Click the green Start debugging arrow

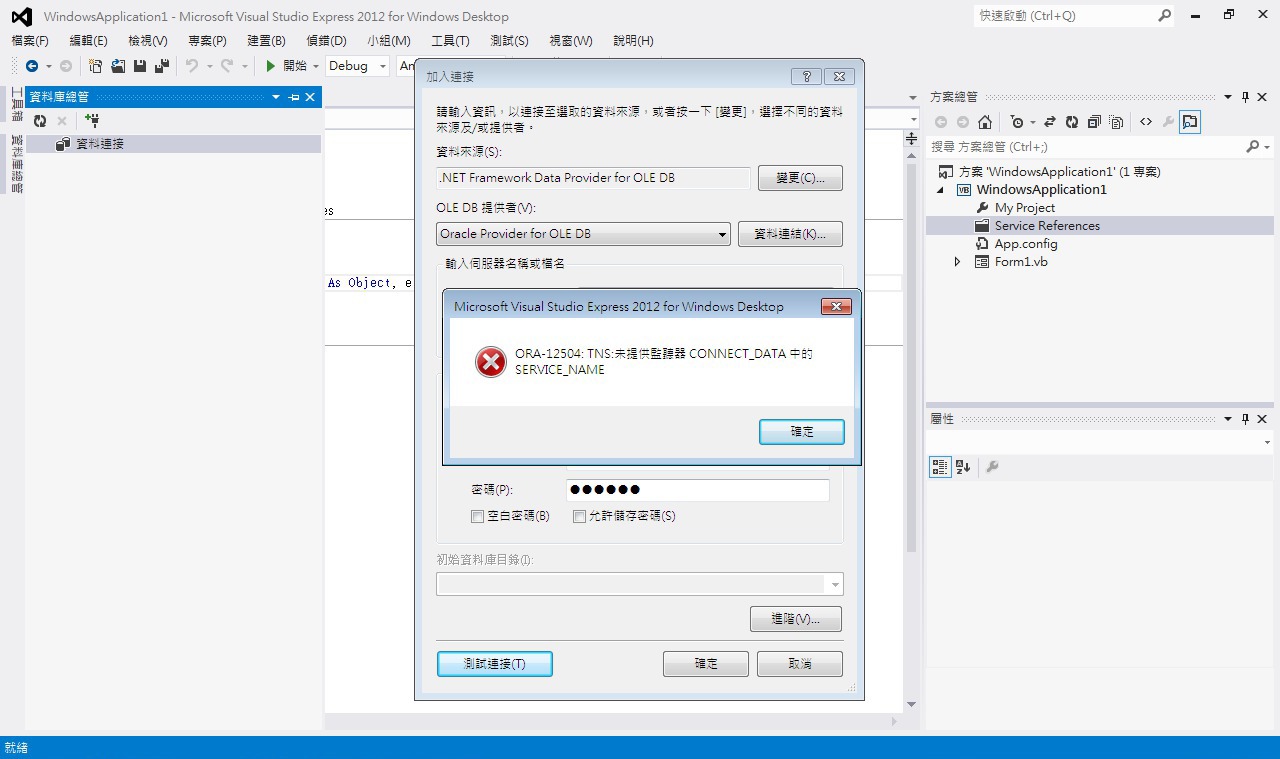coord(270,66)
